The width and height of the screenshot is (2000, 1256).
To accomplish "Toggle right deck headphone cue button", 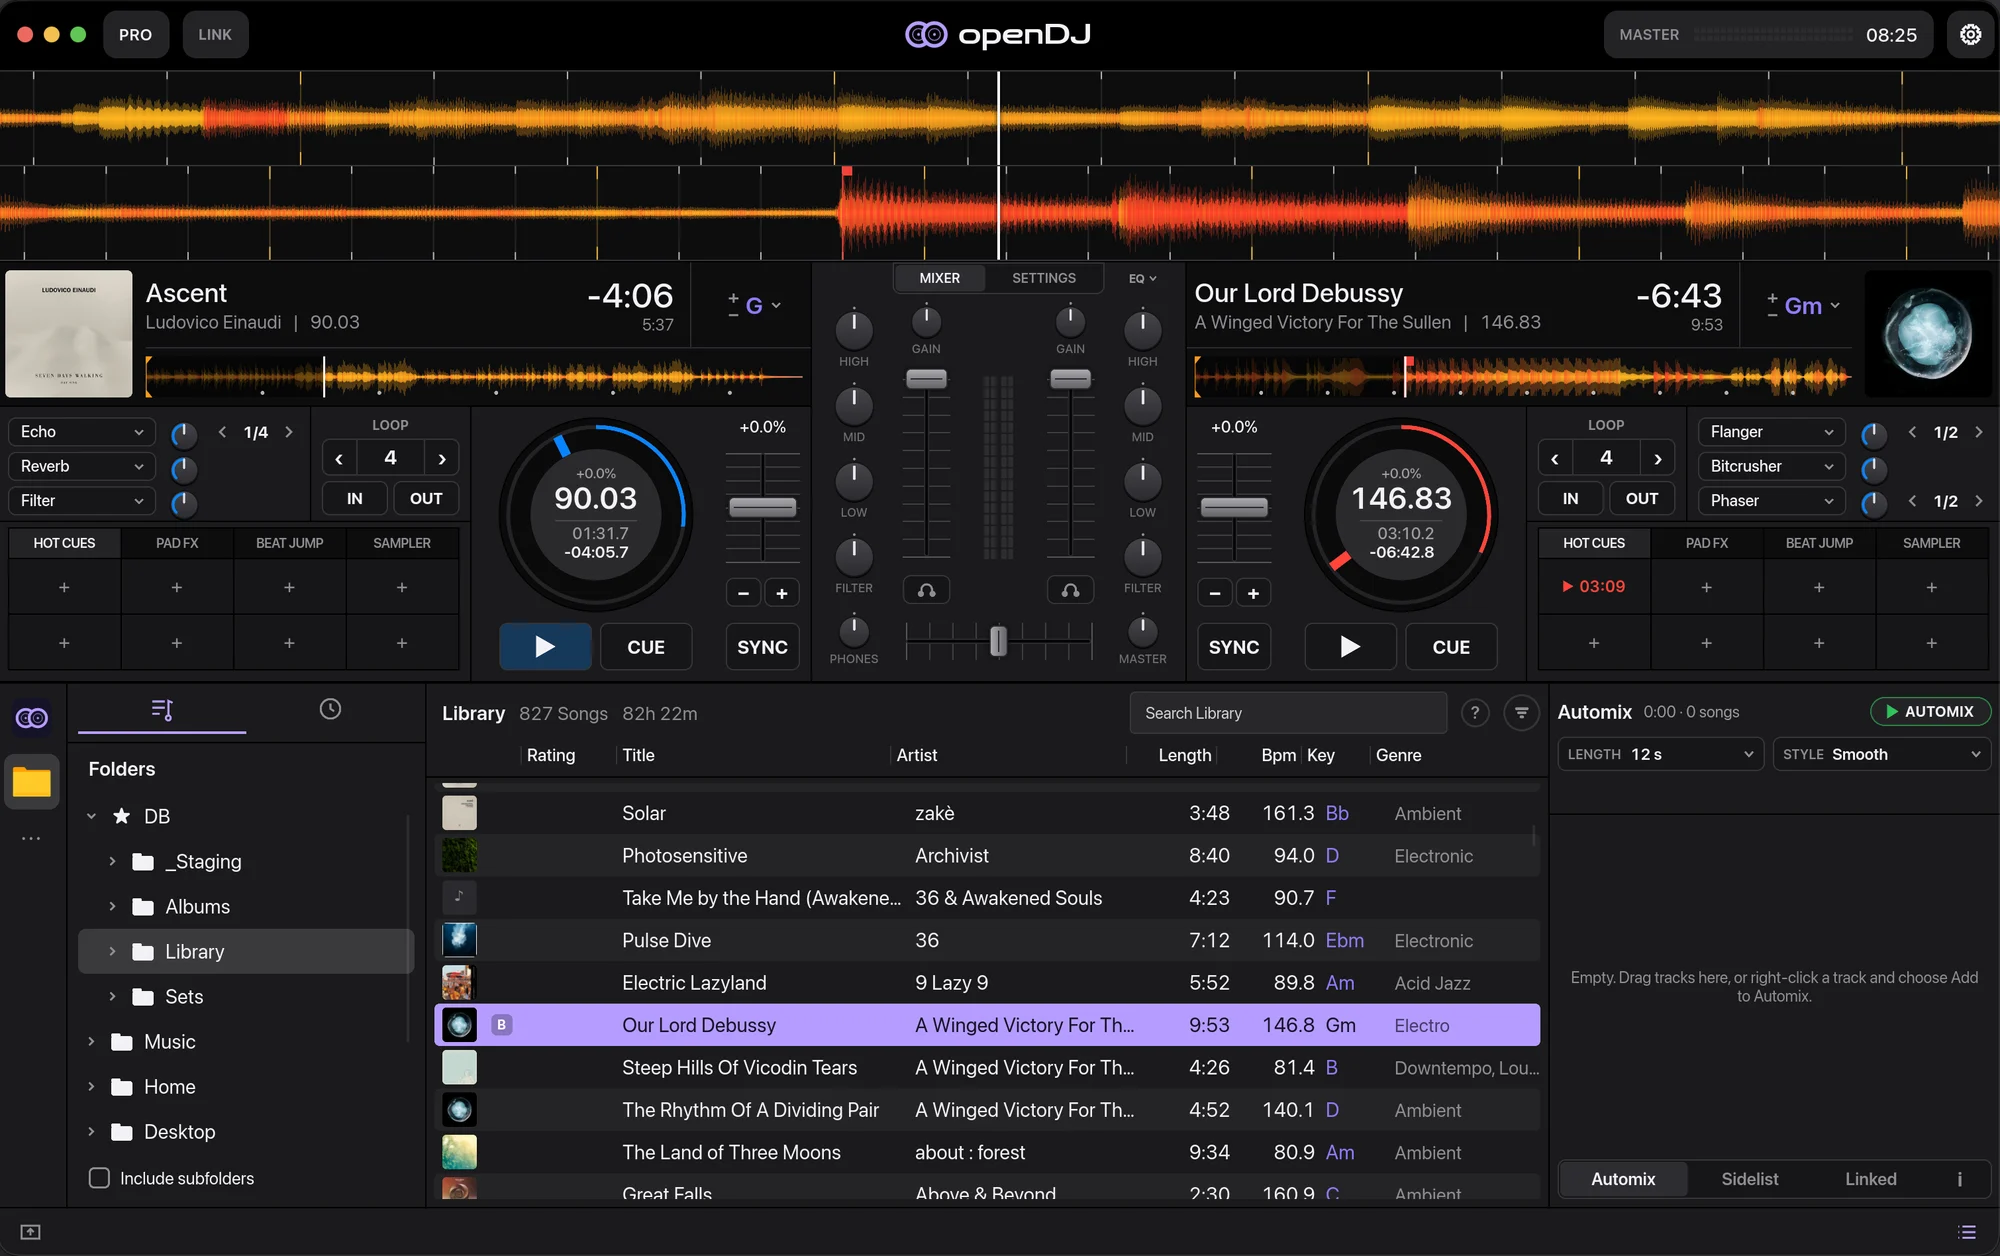I will (1070, 591).
